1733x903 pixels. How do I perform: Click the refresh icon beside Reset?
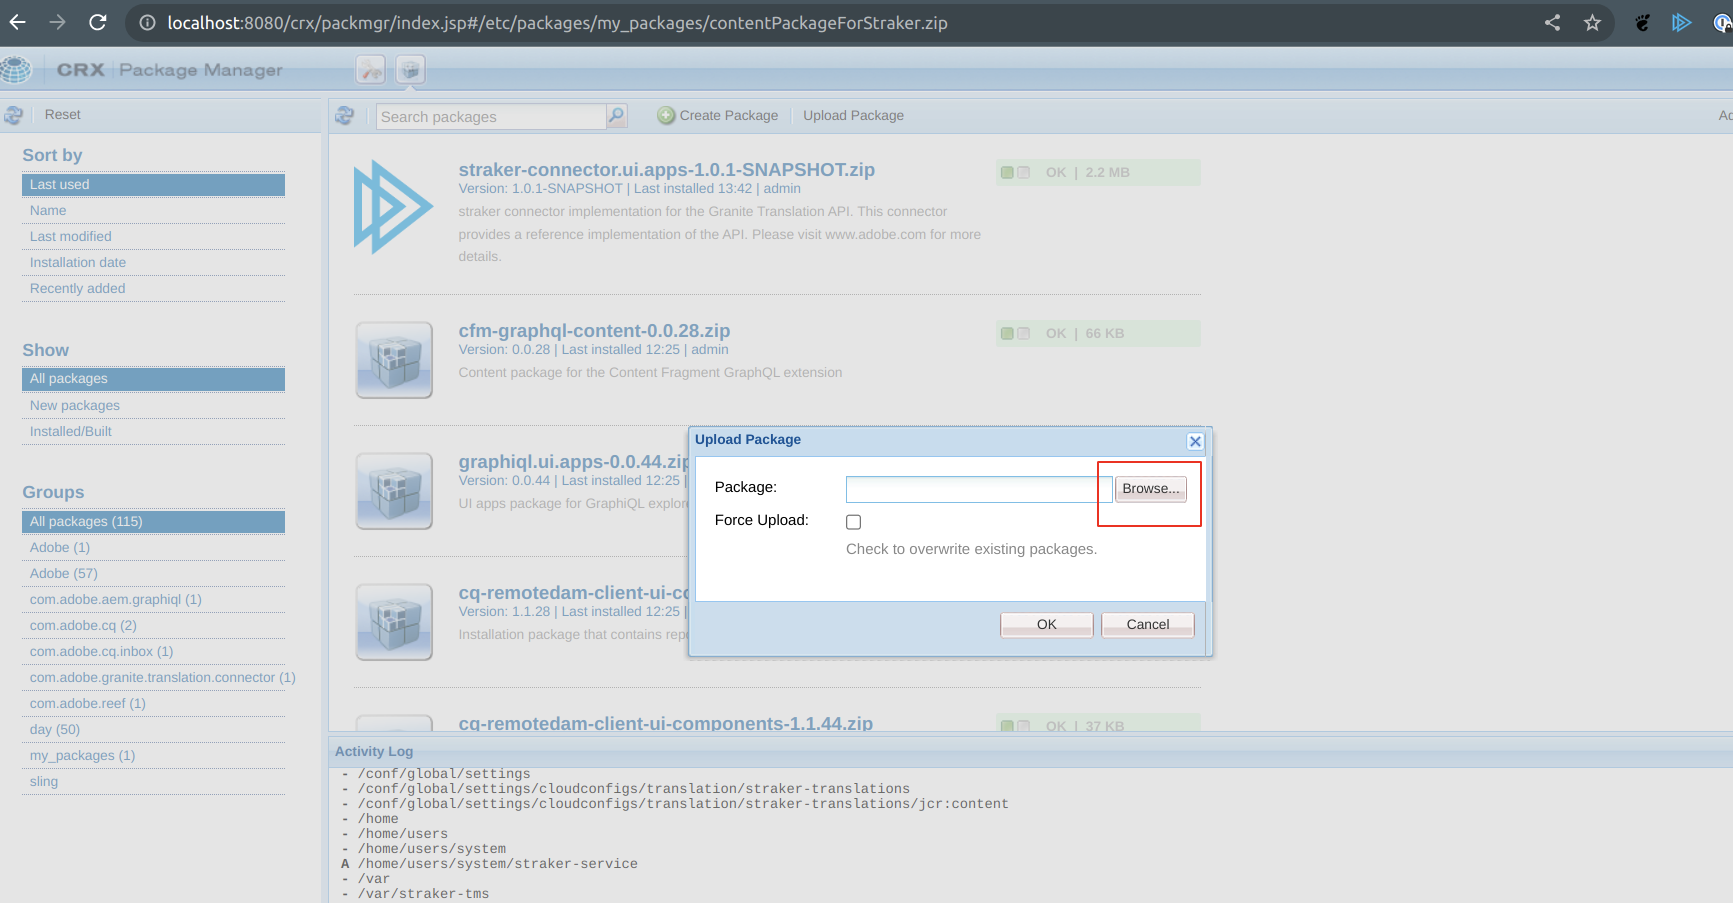[x=13, y=115]
